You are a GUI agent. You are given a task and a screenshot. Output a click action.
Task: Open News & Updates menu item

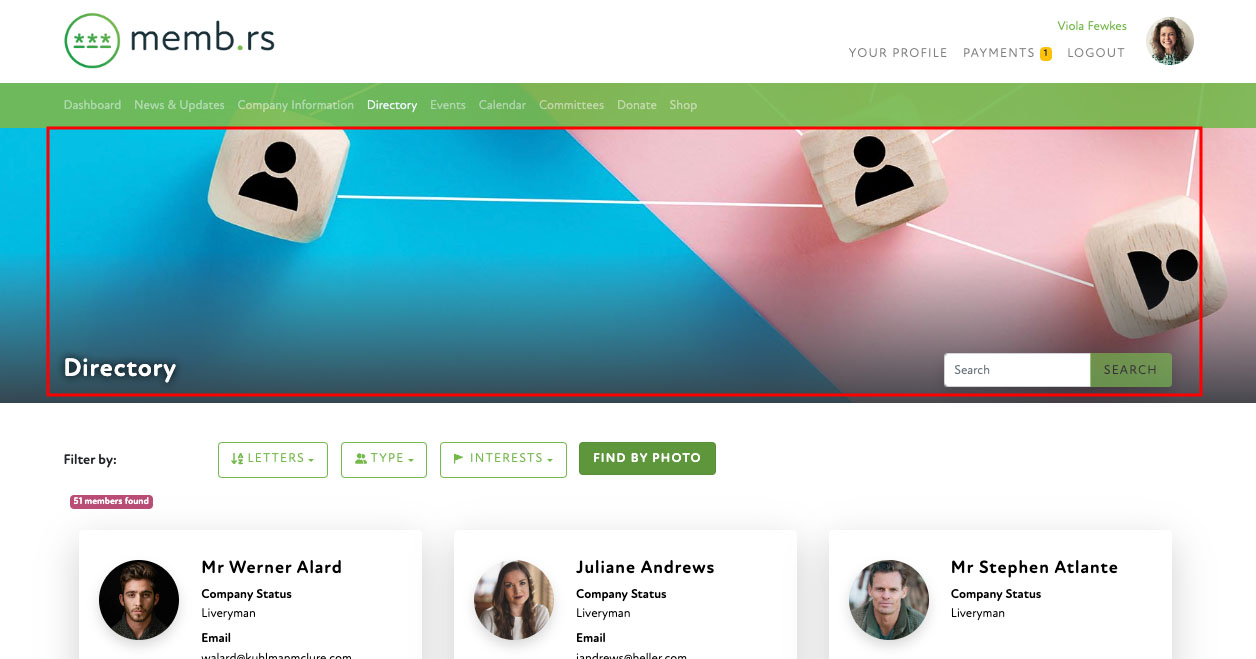(x=179, y=105)
